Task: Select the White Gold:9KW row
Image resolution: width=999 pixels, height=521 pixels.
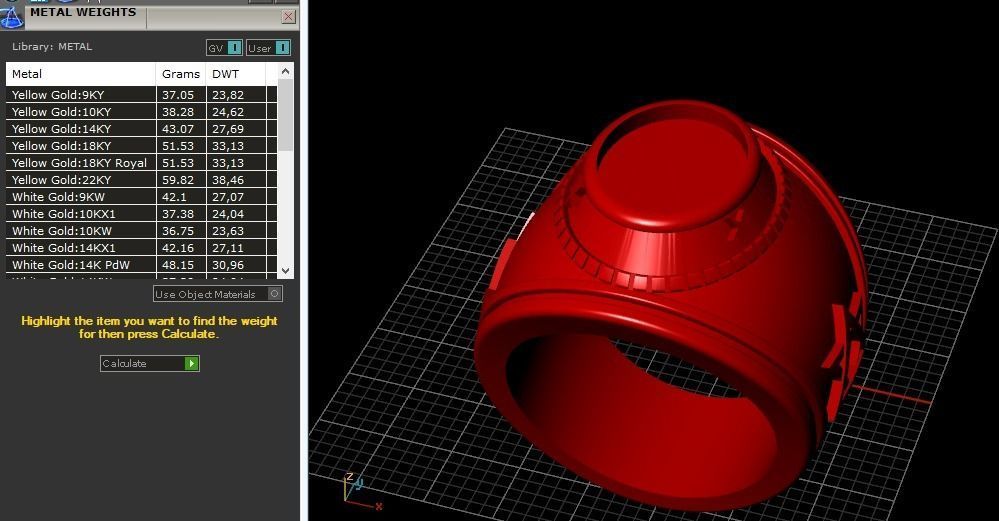Action: [141, 197]
